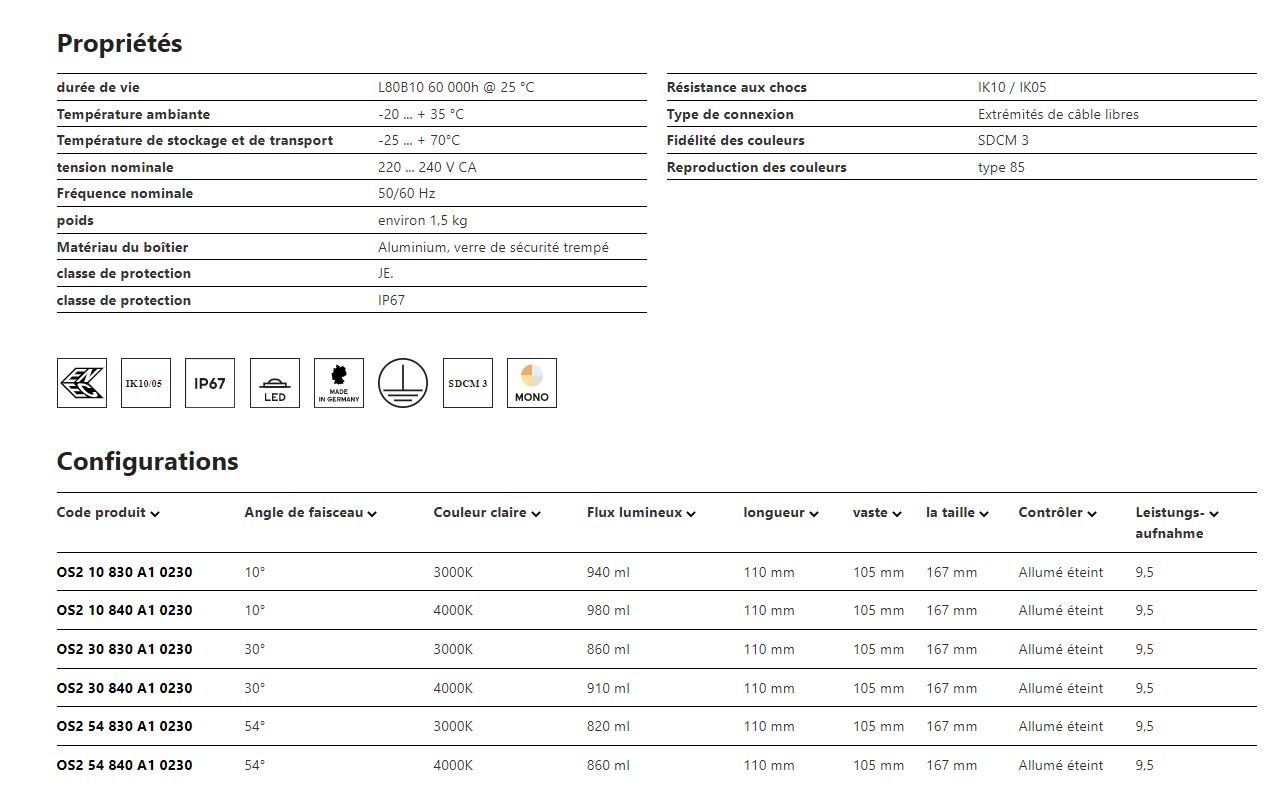Click the 50/60 Hz frequency value

pyautogui.click(x=406, y=193)
